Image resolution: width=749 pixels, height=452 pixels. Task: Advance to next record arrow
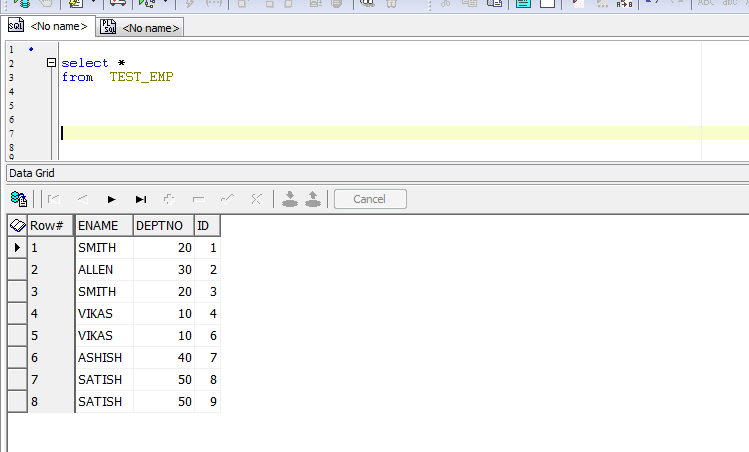click(112, 199)
